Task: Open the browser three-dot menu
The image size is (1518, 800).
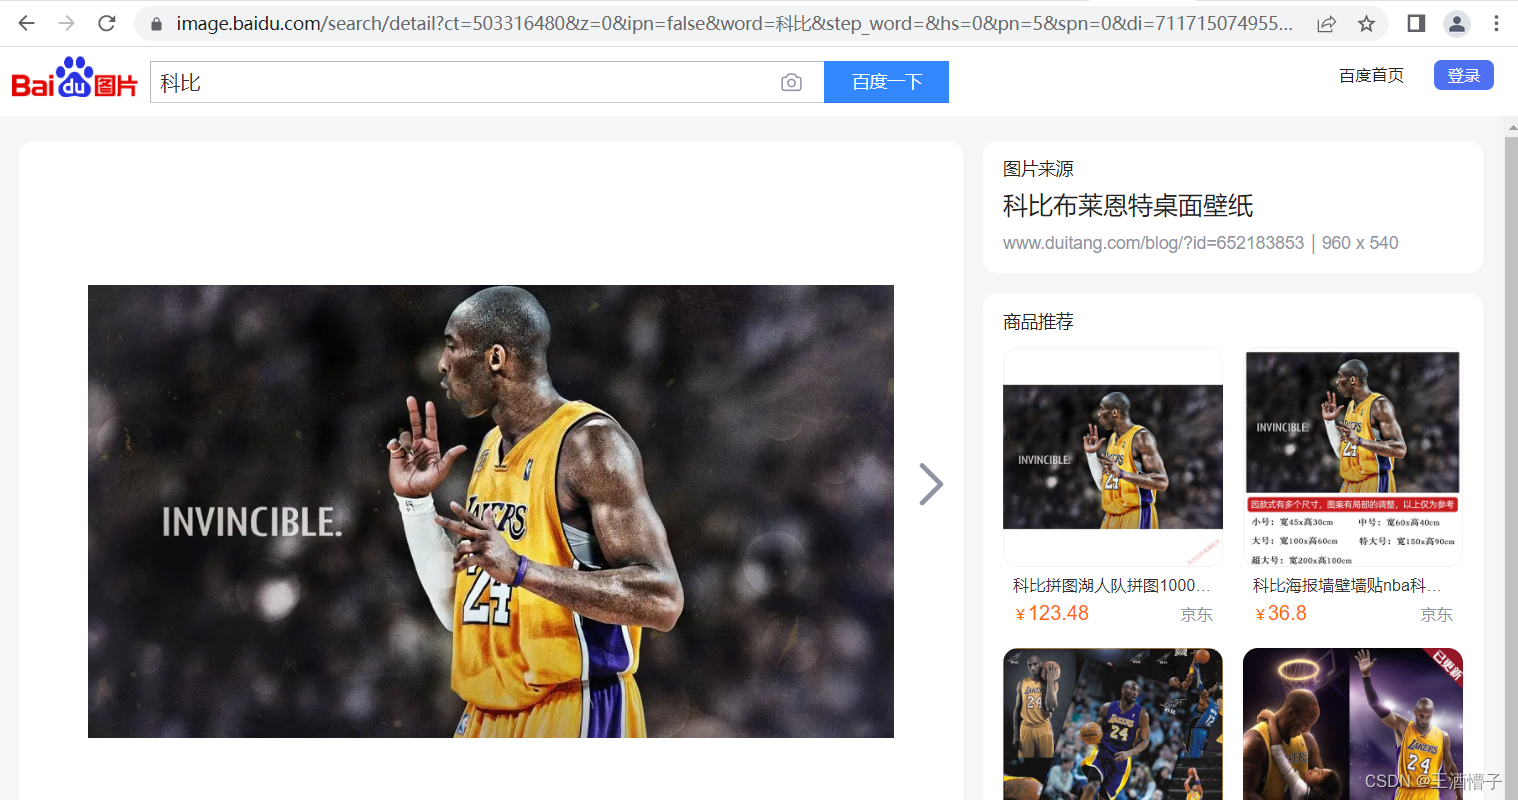Action: click(x=1496, y=23)
